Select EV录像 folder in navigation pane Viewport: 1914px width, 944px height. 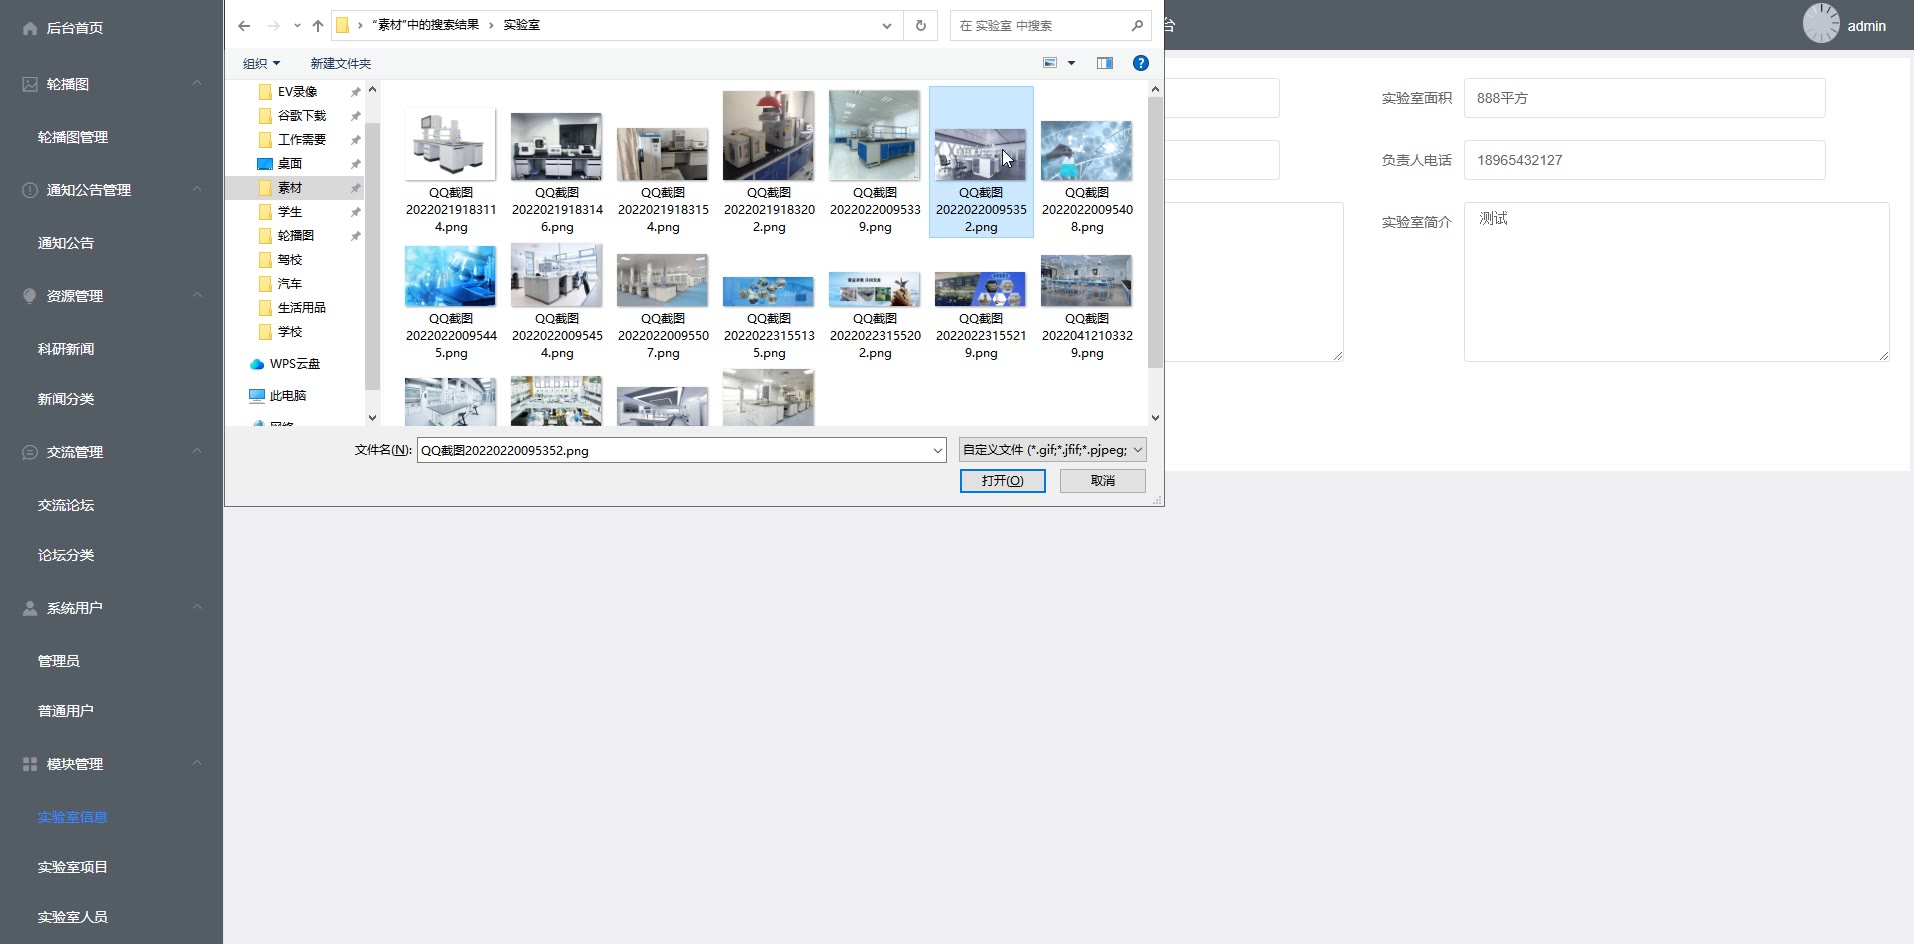296,92
